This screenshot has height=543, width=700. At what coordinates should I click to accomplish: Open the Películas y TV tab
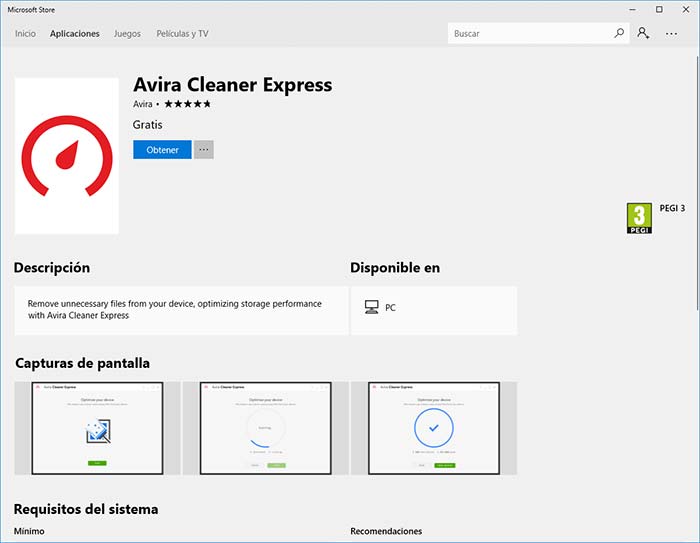coord(182,33)
